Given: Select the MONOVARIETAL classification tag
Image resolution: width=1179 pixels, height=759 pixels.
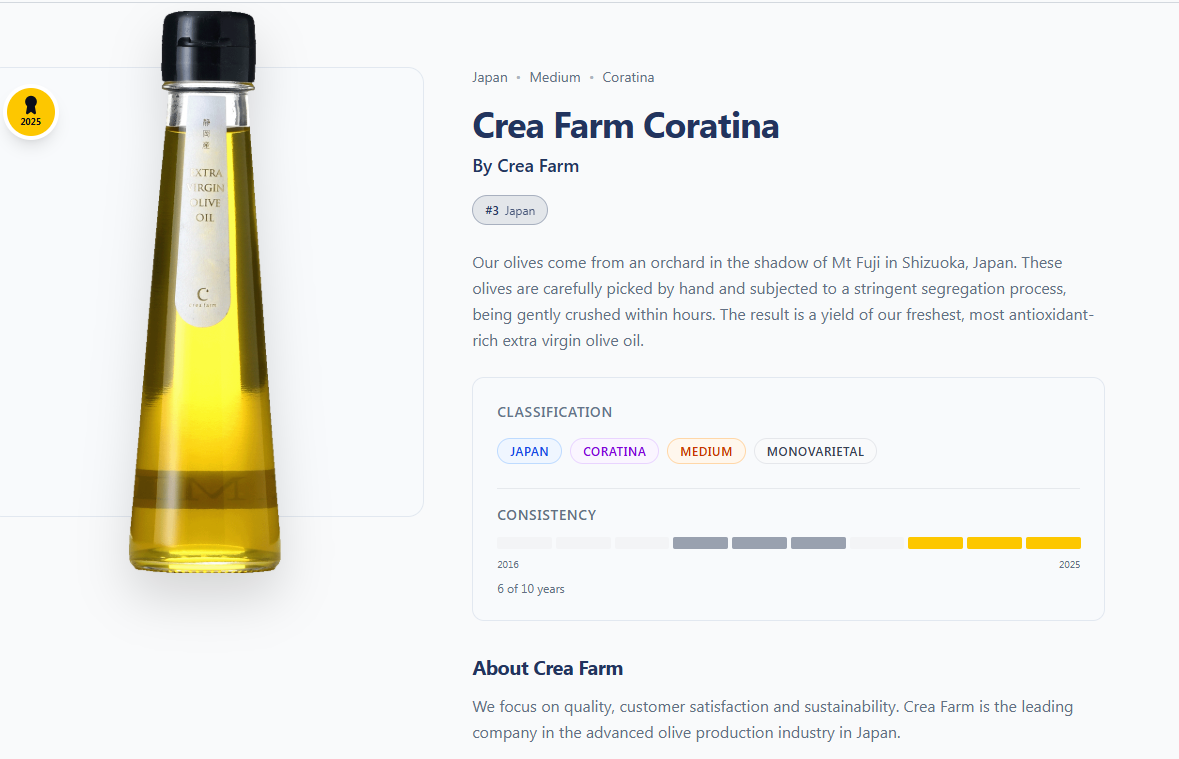Looking at the screenshot, I should (x=815, y=452).
